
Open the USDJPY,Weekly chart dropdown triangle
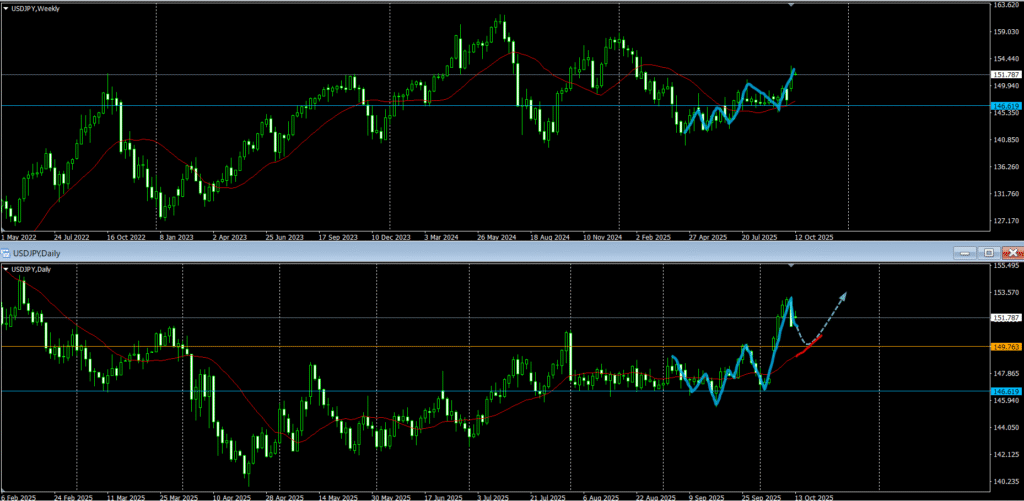click(6, 8)
